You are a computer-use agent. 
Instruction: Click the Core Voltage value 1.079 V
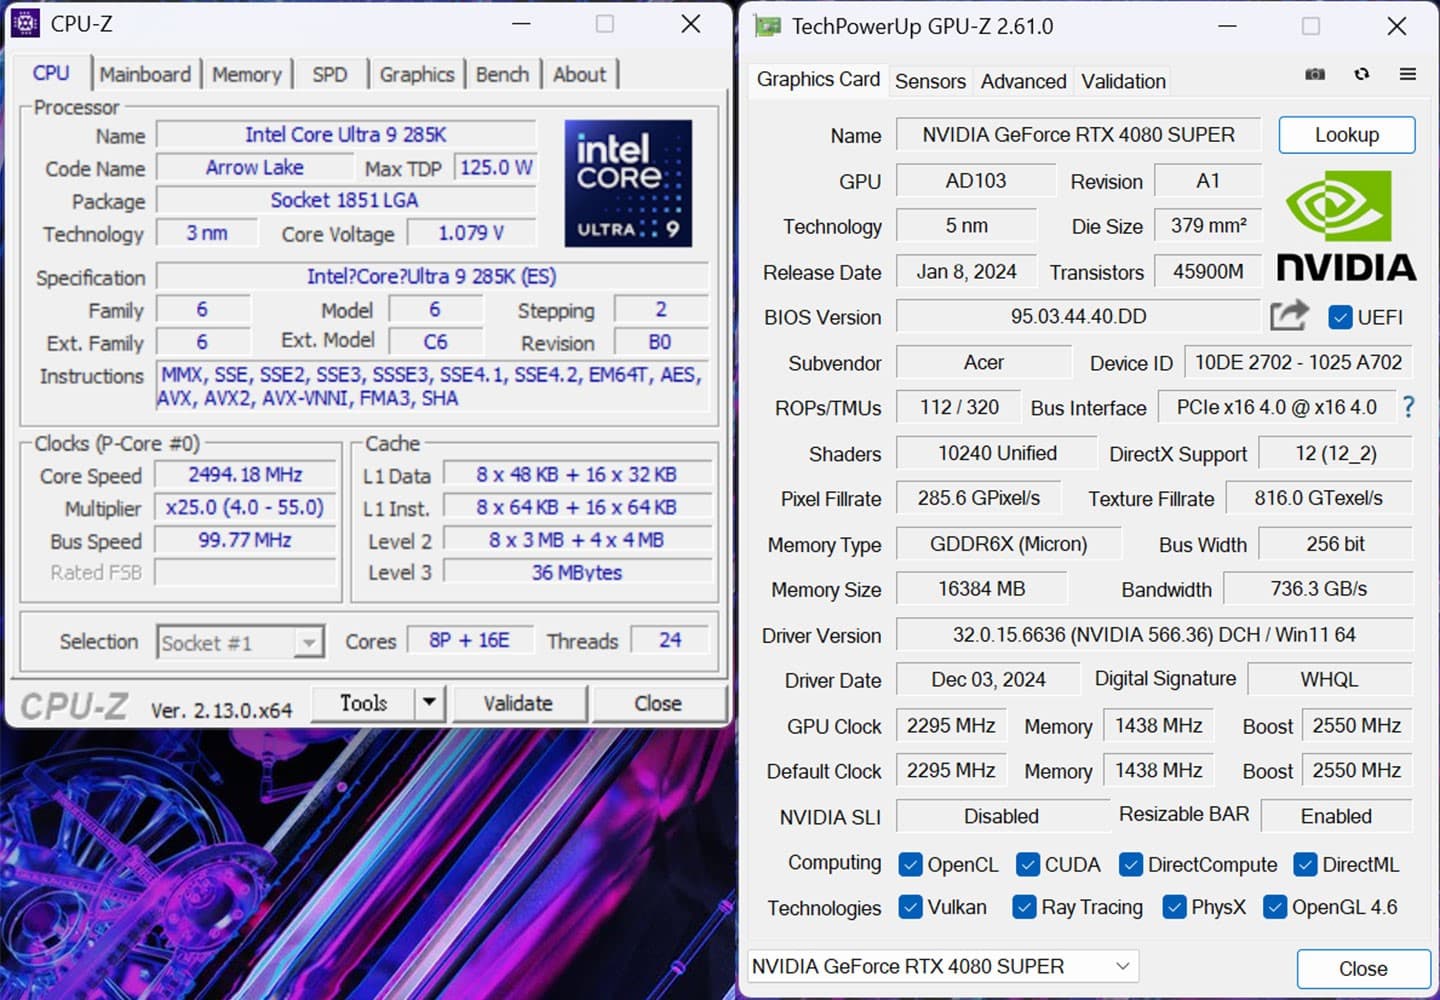[471, 233]
